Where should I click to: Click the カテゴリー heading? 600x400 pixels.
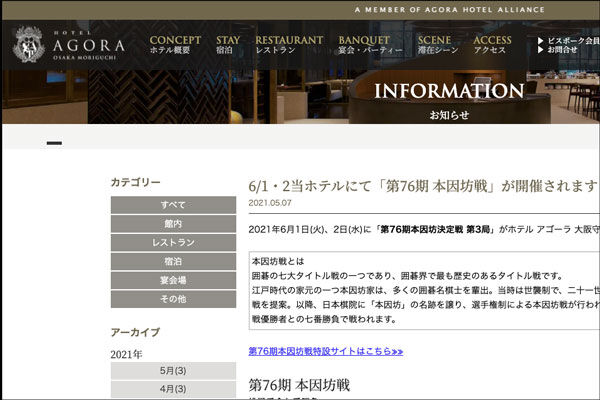point(135,182)
